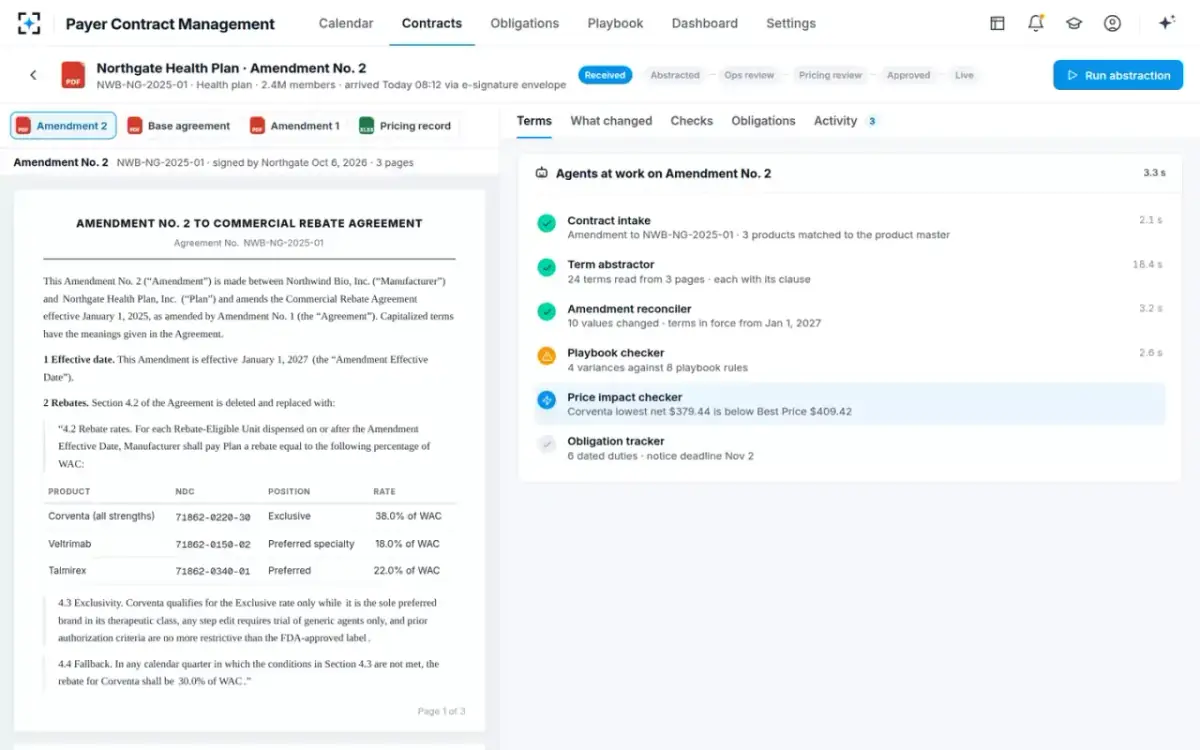
Task: Select the Base agreement document tab
Action: point(179,126)
